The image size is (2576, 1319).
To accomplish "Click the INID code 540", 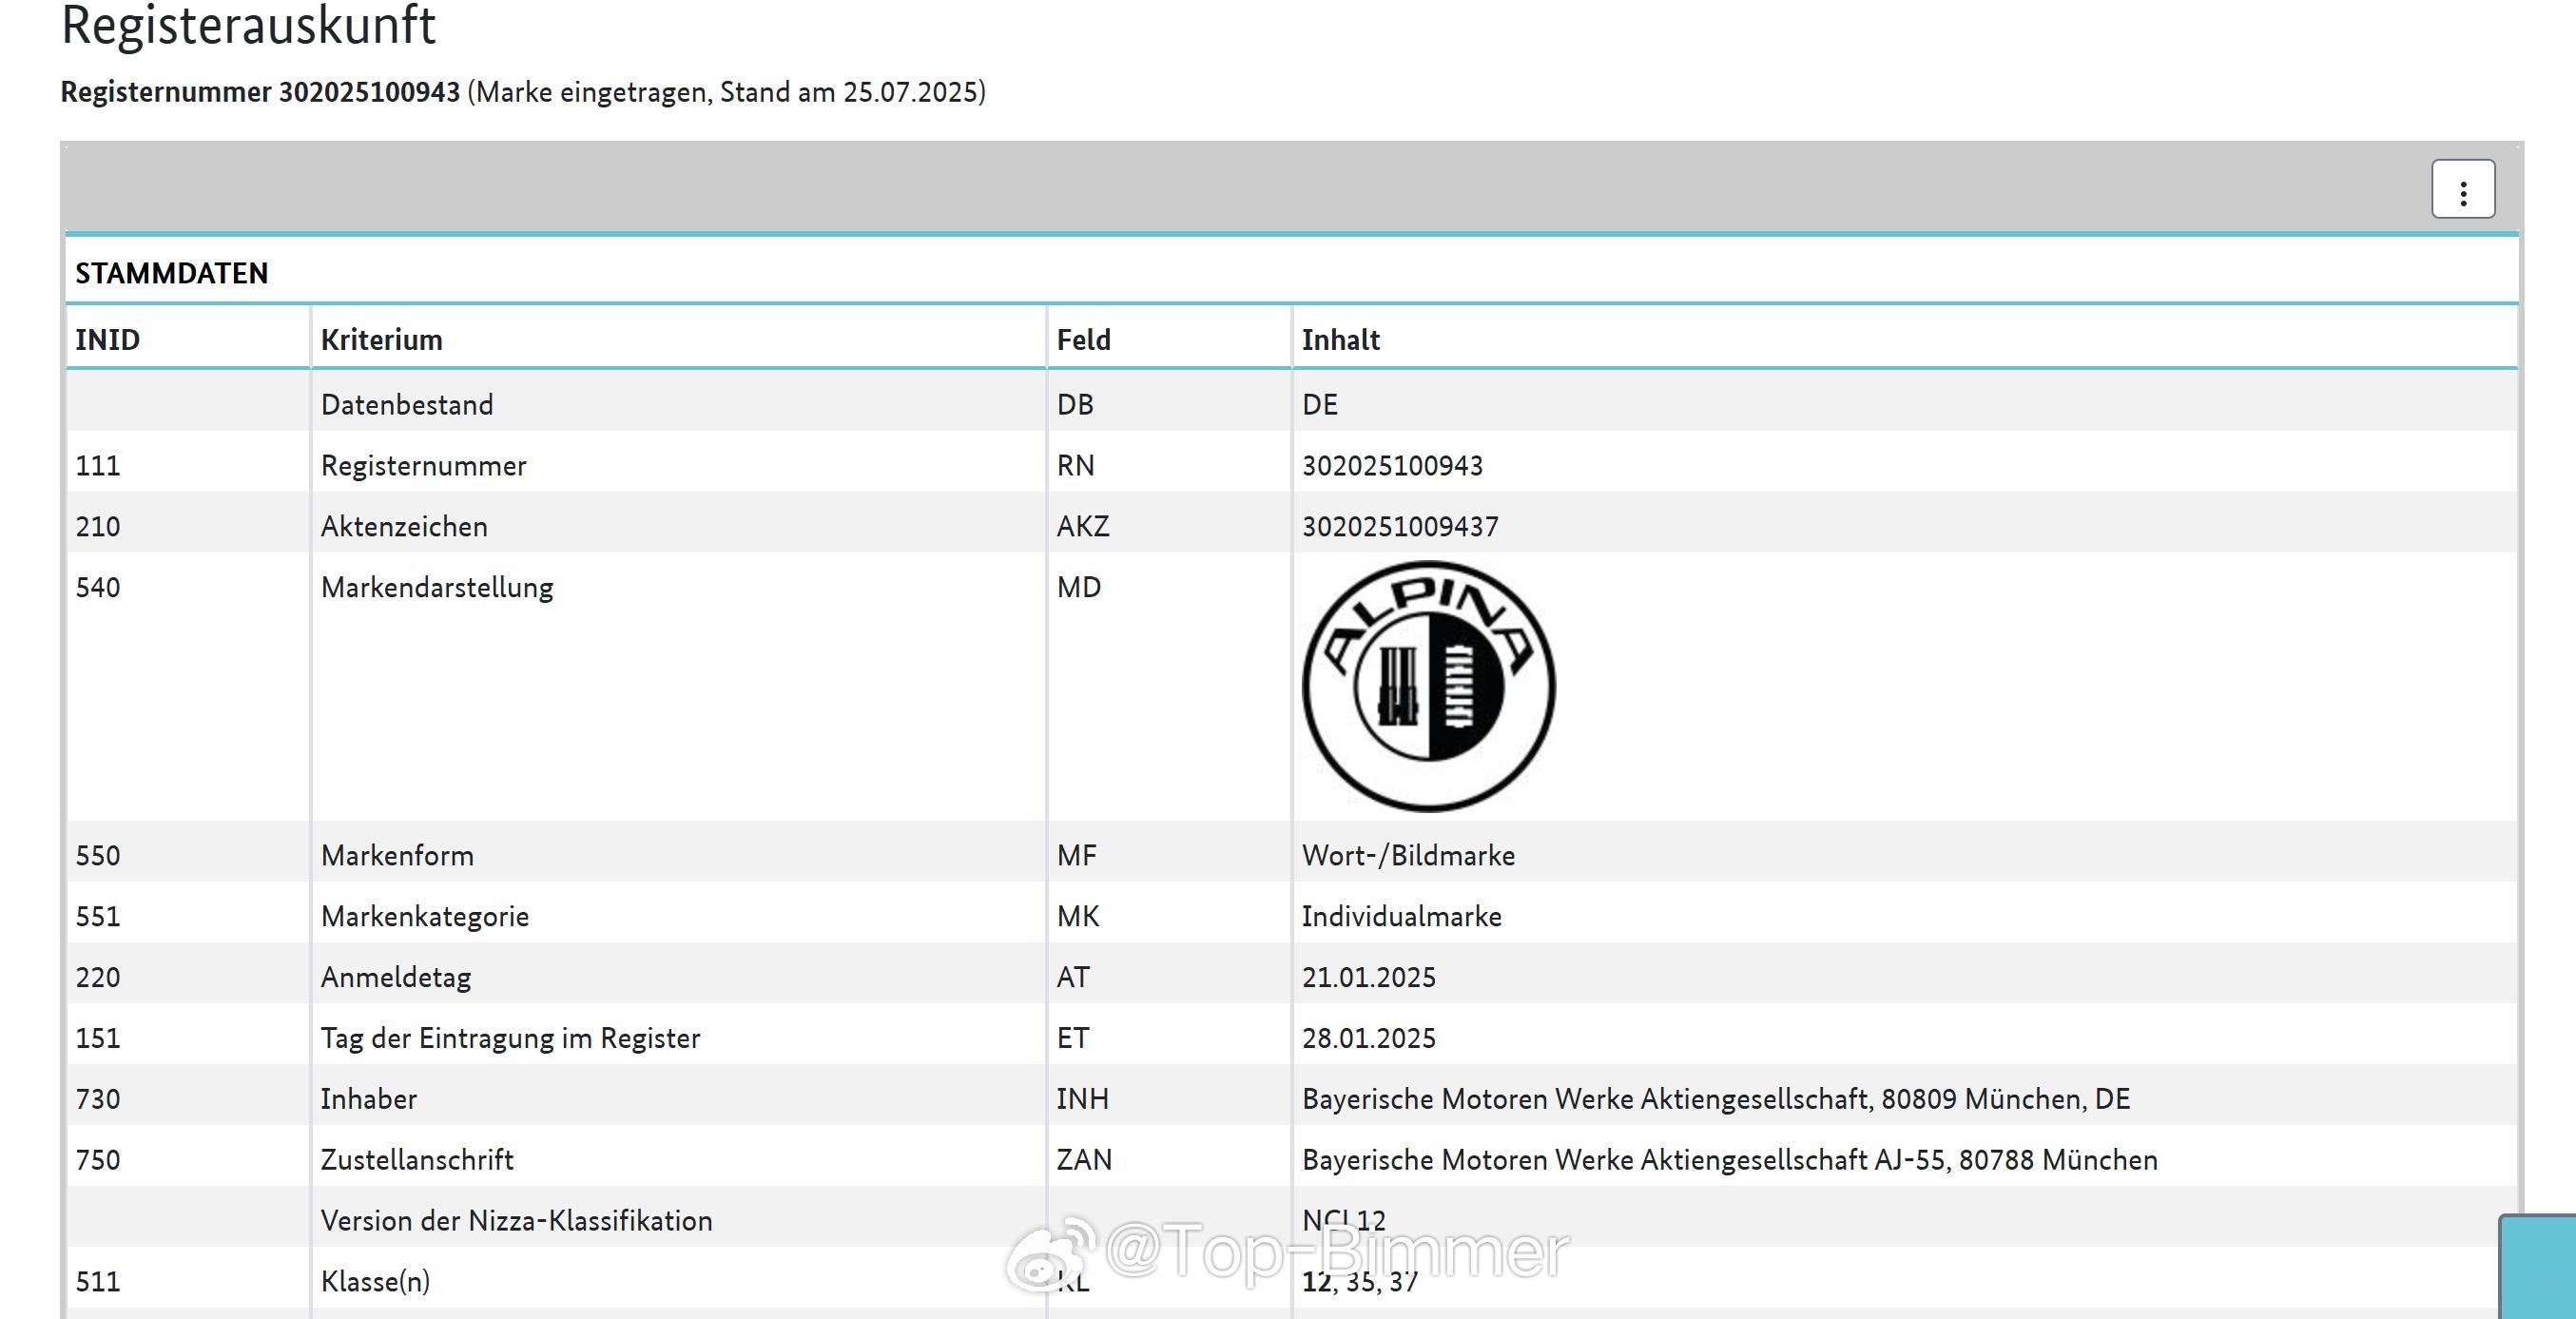I will [98, 588].
